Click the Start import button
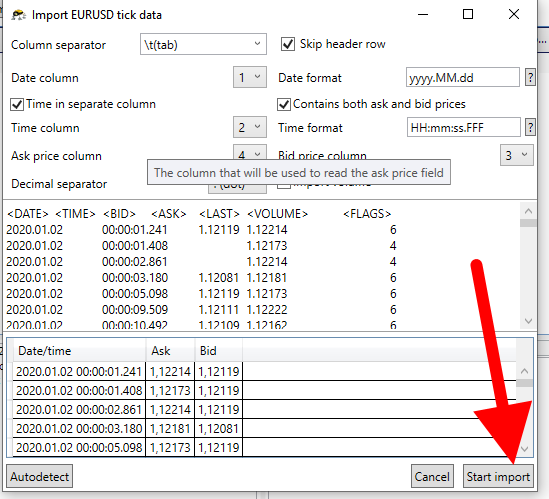549x499 pixels. 498,476
